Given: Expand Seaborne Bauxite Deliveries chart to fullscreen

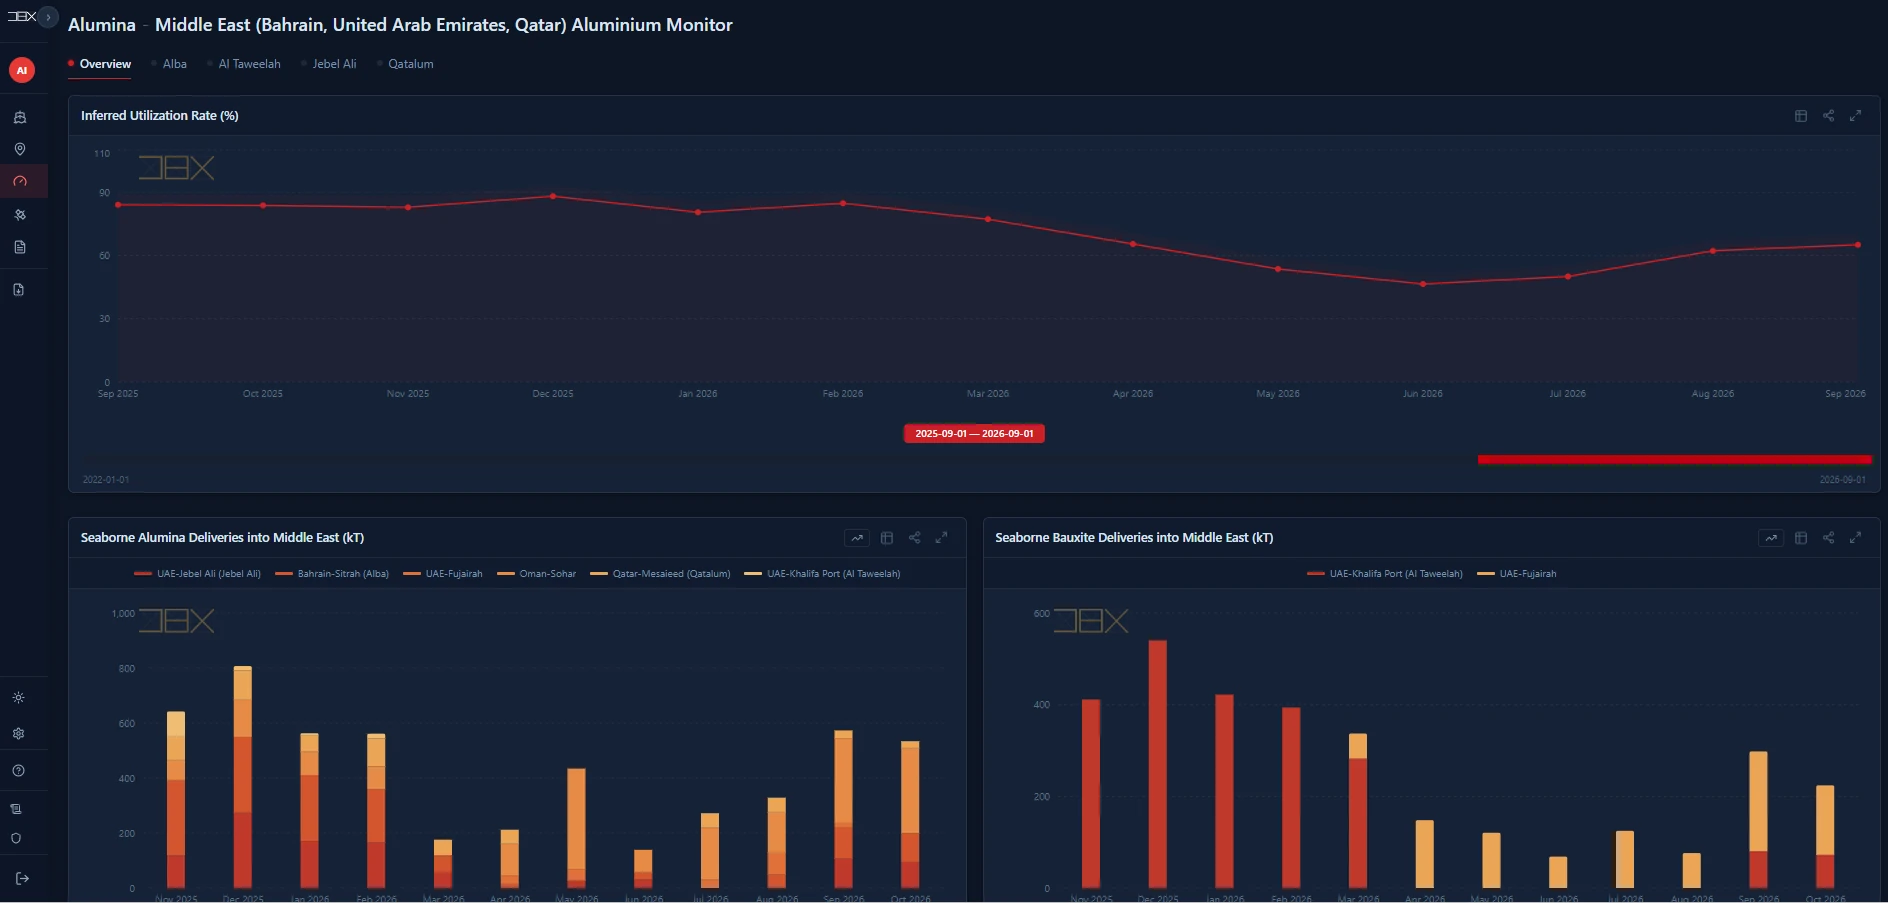Looking at the screenshot, I should 1855,538.
